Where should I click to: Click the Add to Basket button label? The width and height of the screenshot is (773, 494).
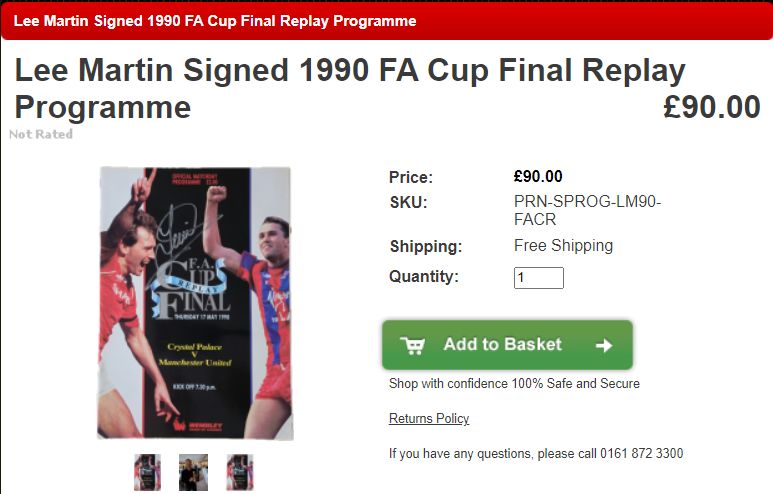[502, 344]
